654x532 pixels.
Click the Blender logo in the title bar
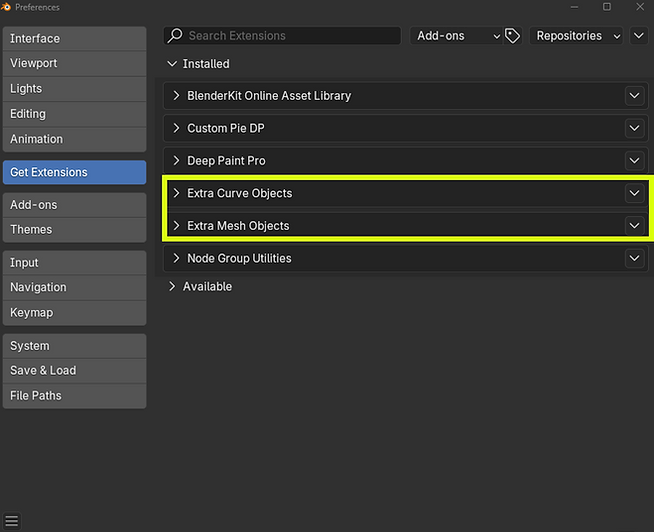point(6,7)
